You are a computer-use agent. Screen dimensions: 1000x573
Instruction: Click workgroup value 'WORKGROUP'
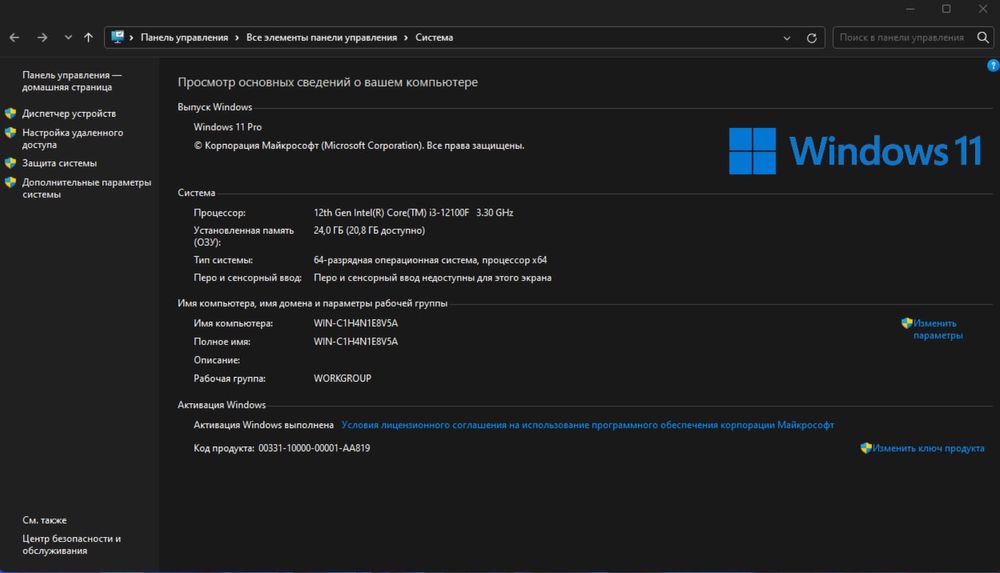342,378
